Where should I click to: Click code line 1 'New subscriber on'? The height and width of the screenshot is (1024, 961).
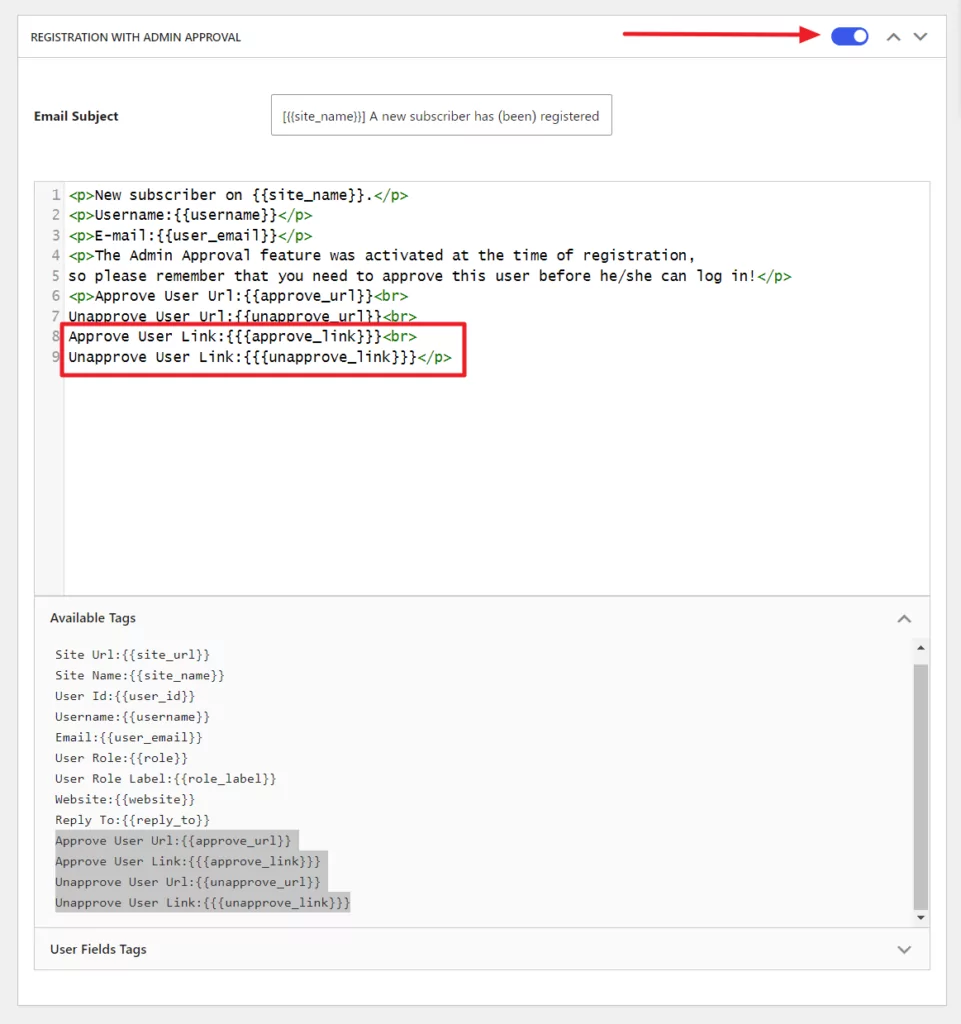[x=238, y=195]
